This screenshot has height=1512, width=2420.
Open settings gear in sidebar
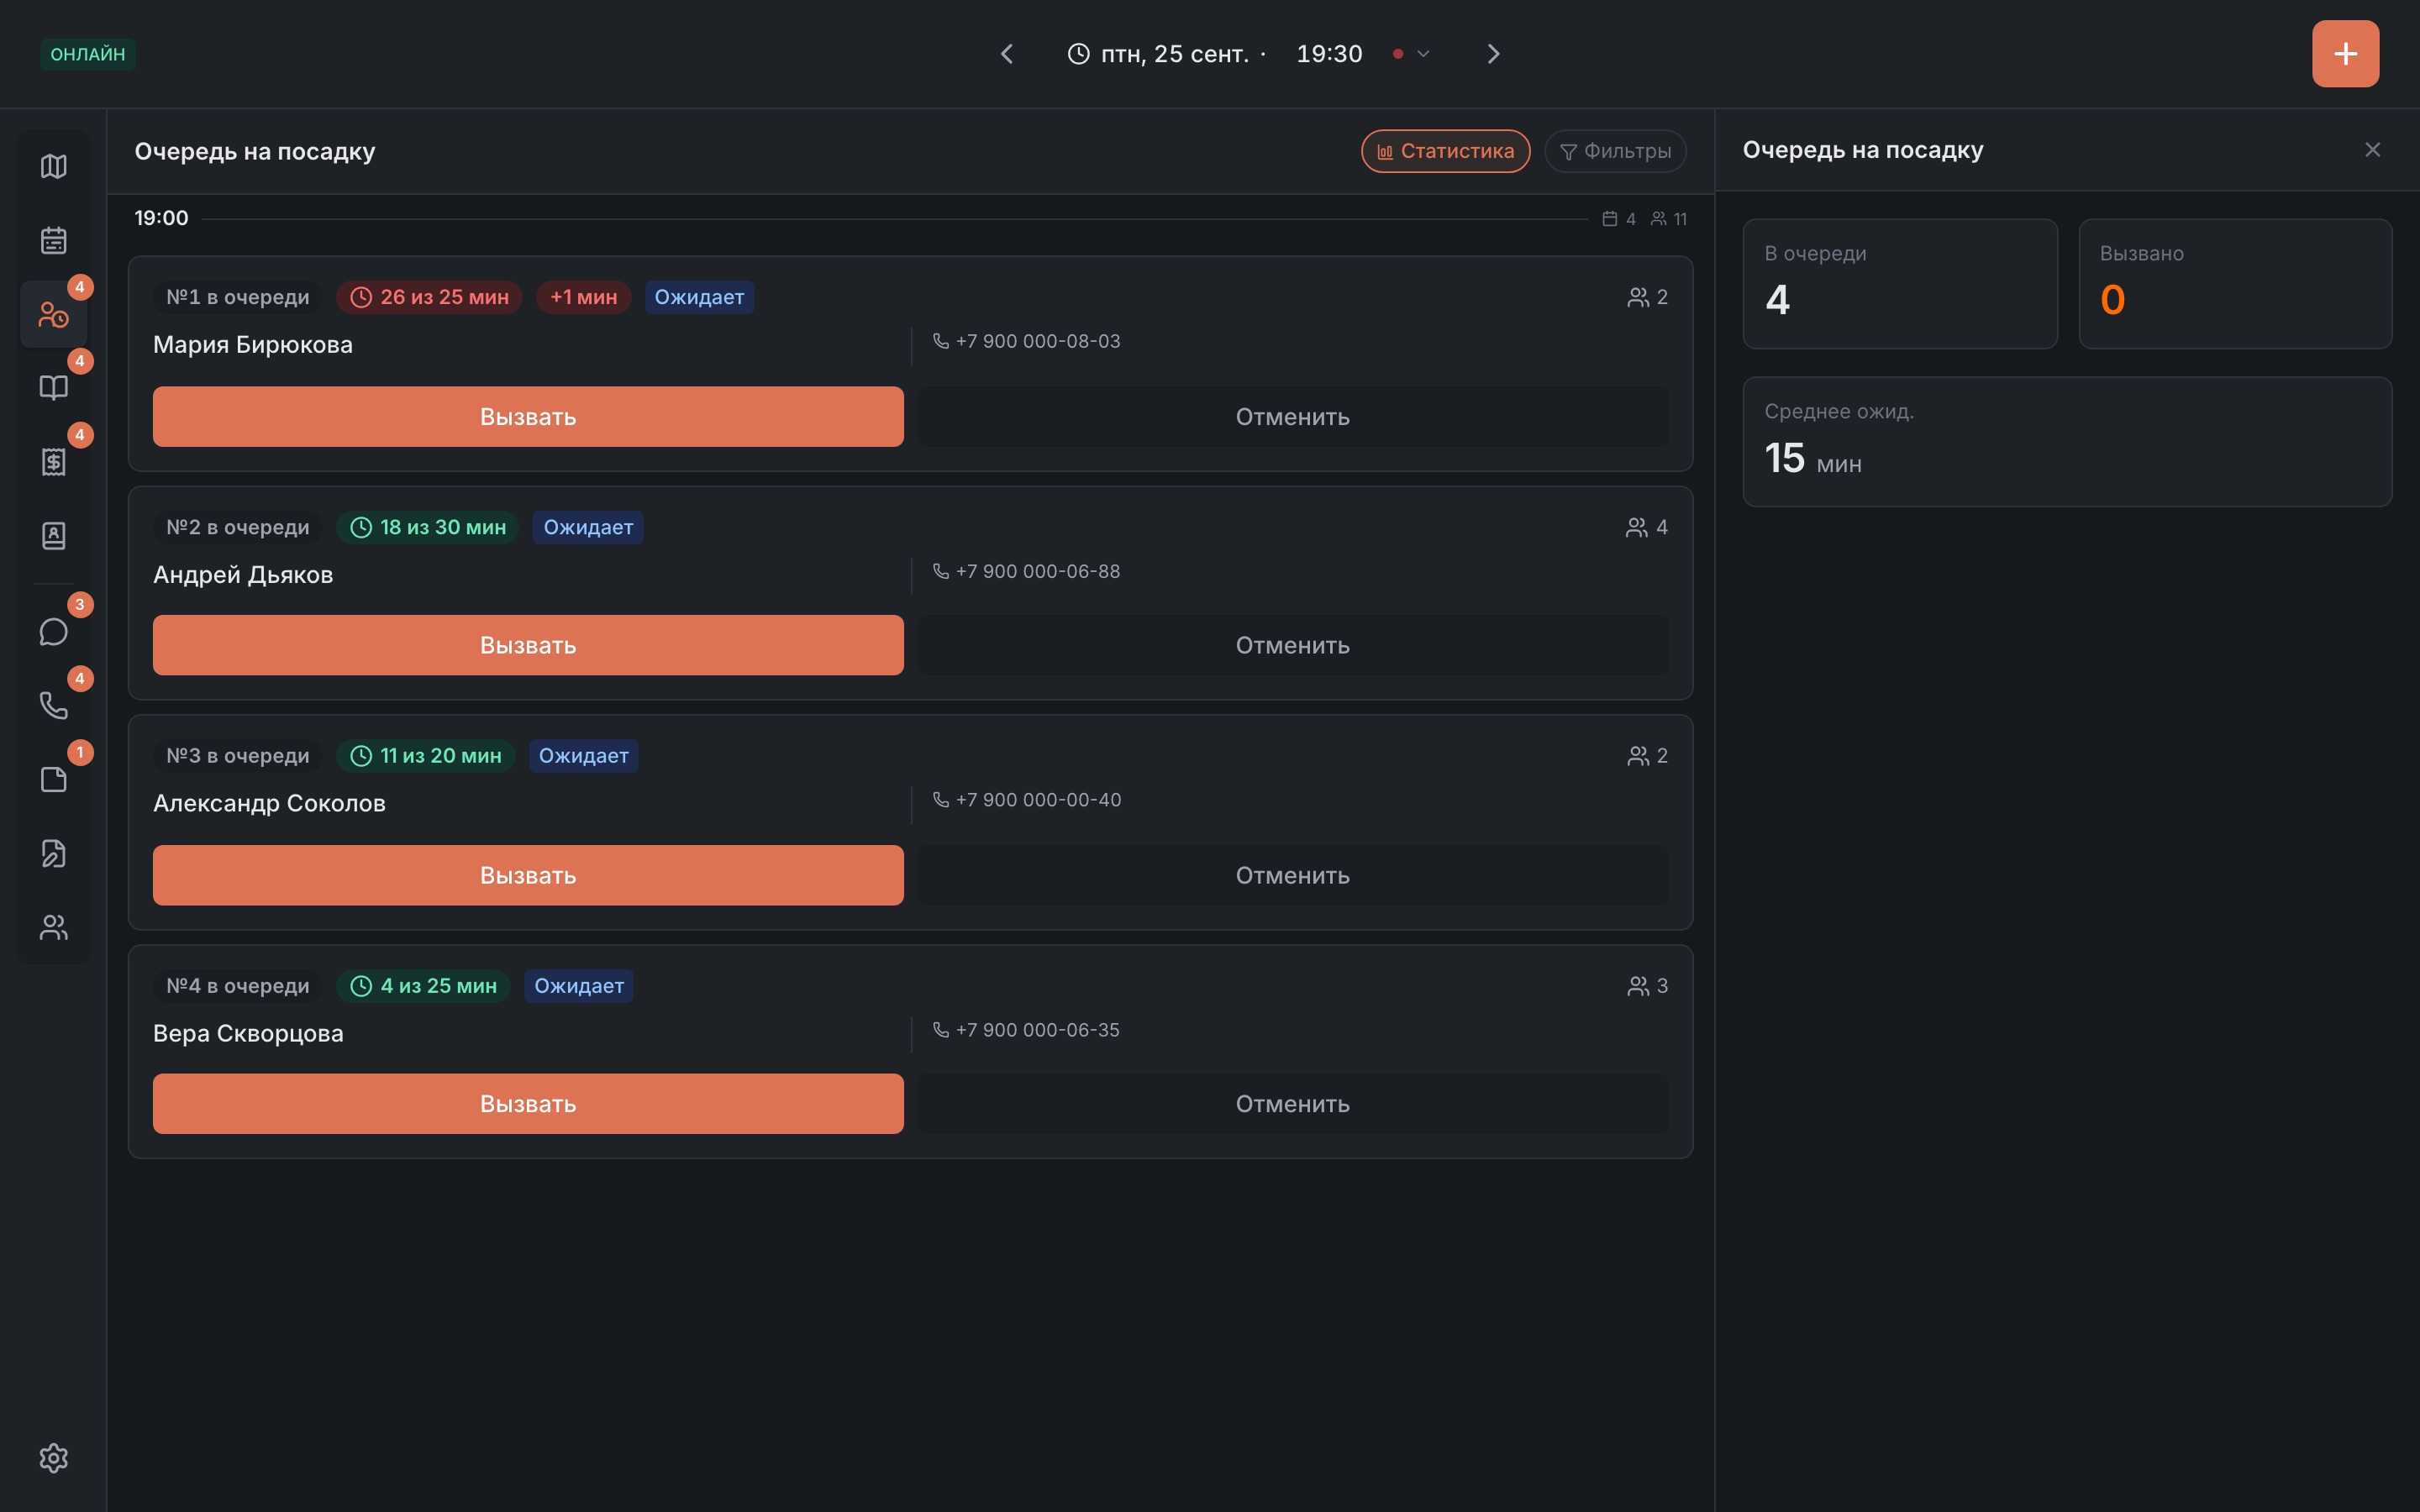[x=54, y=1458]
